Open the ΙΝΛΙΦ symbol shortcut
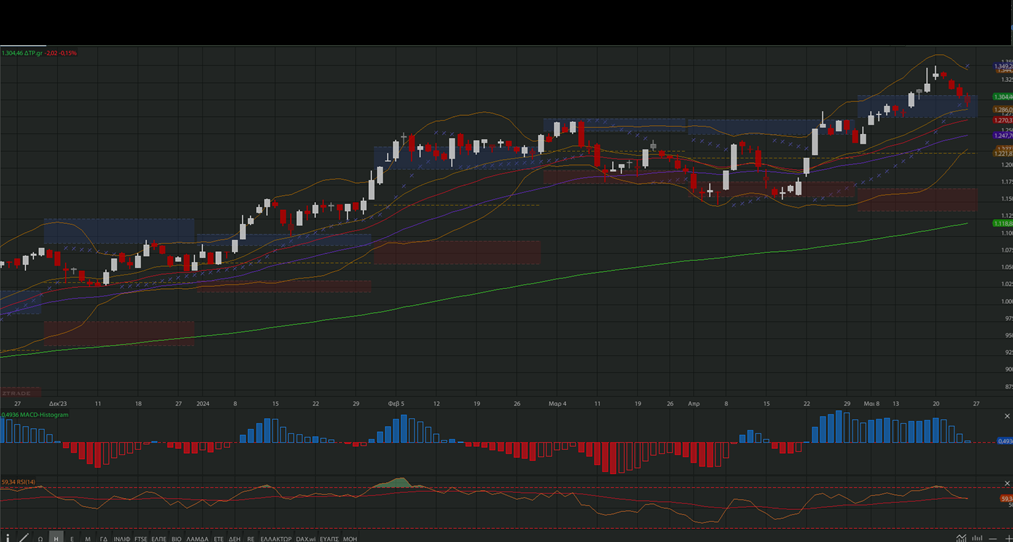Screen dimensions: 1013x542 pos(121,539)
